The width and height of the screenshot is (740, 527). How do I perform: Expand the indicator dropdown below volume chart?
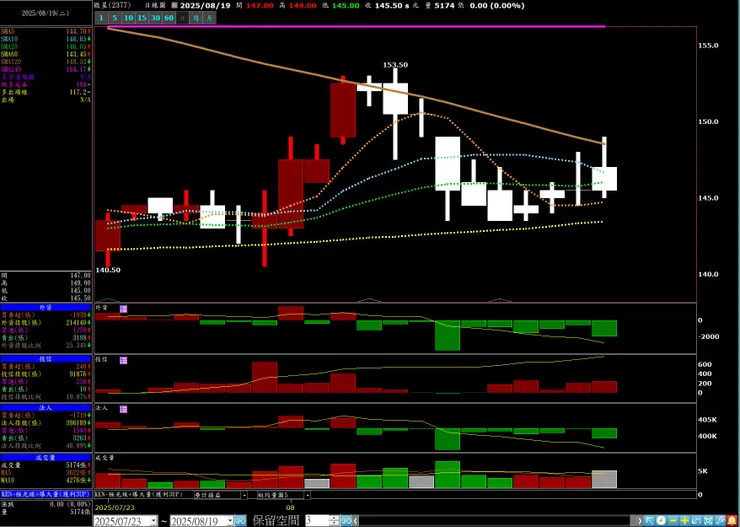(x=244, y=495)
